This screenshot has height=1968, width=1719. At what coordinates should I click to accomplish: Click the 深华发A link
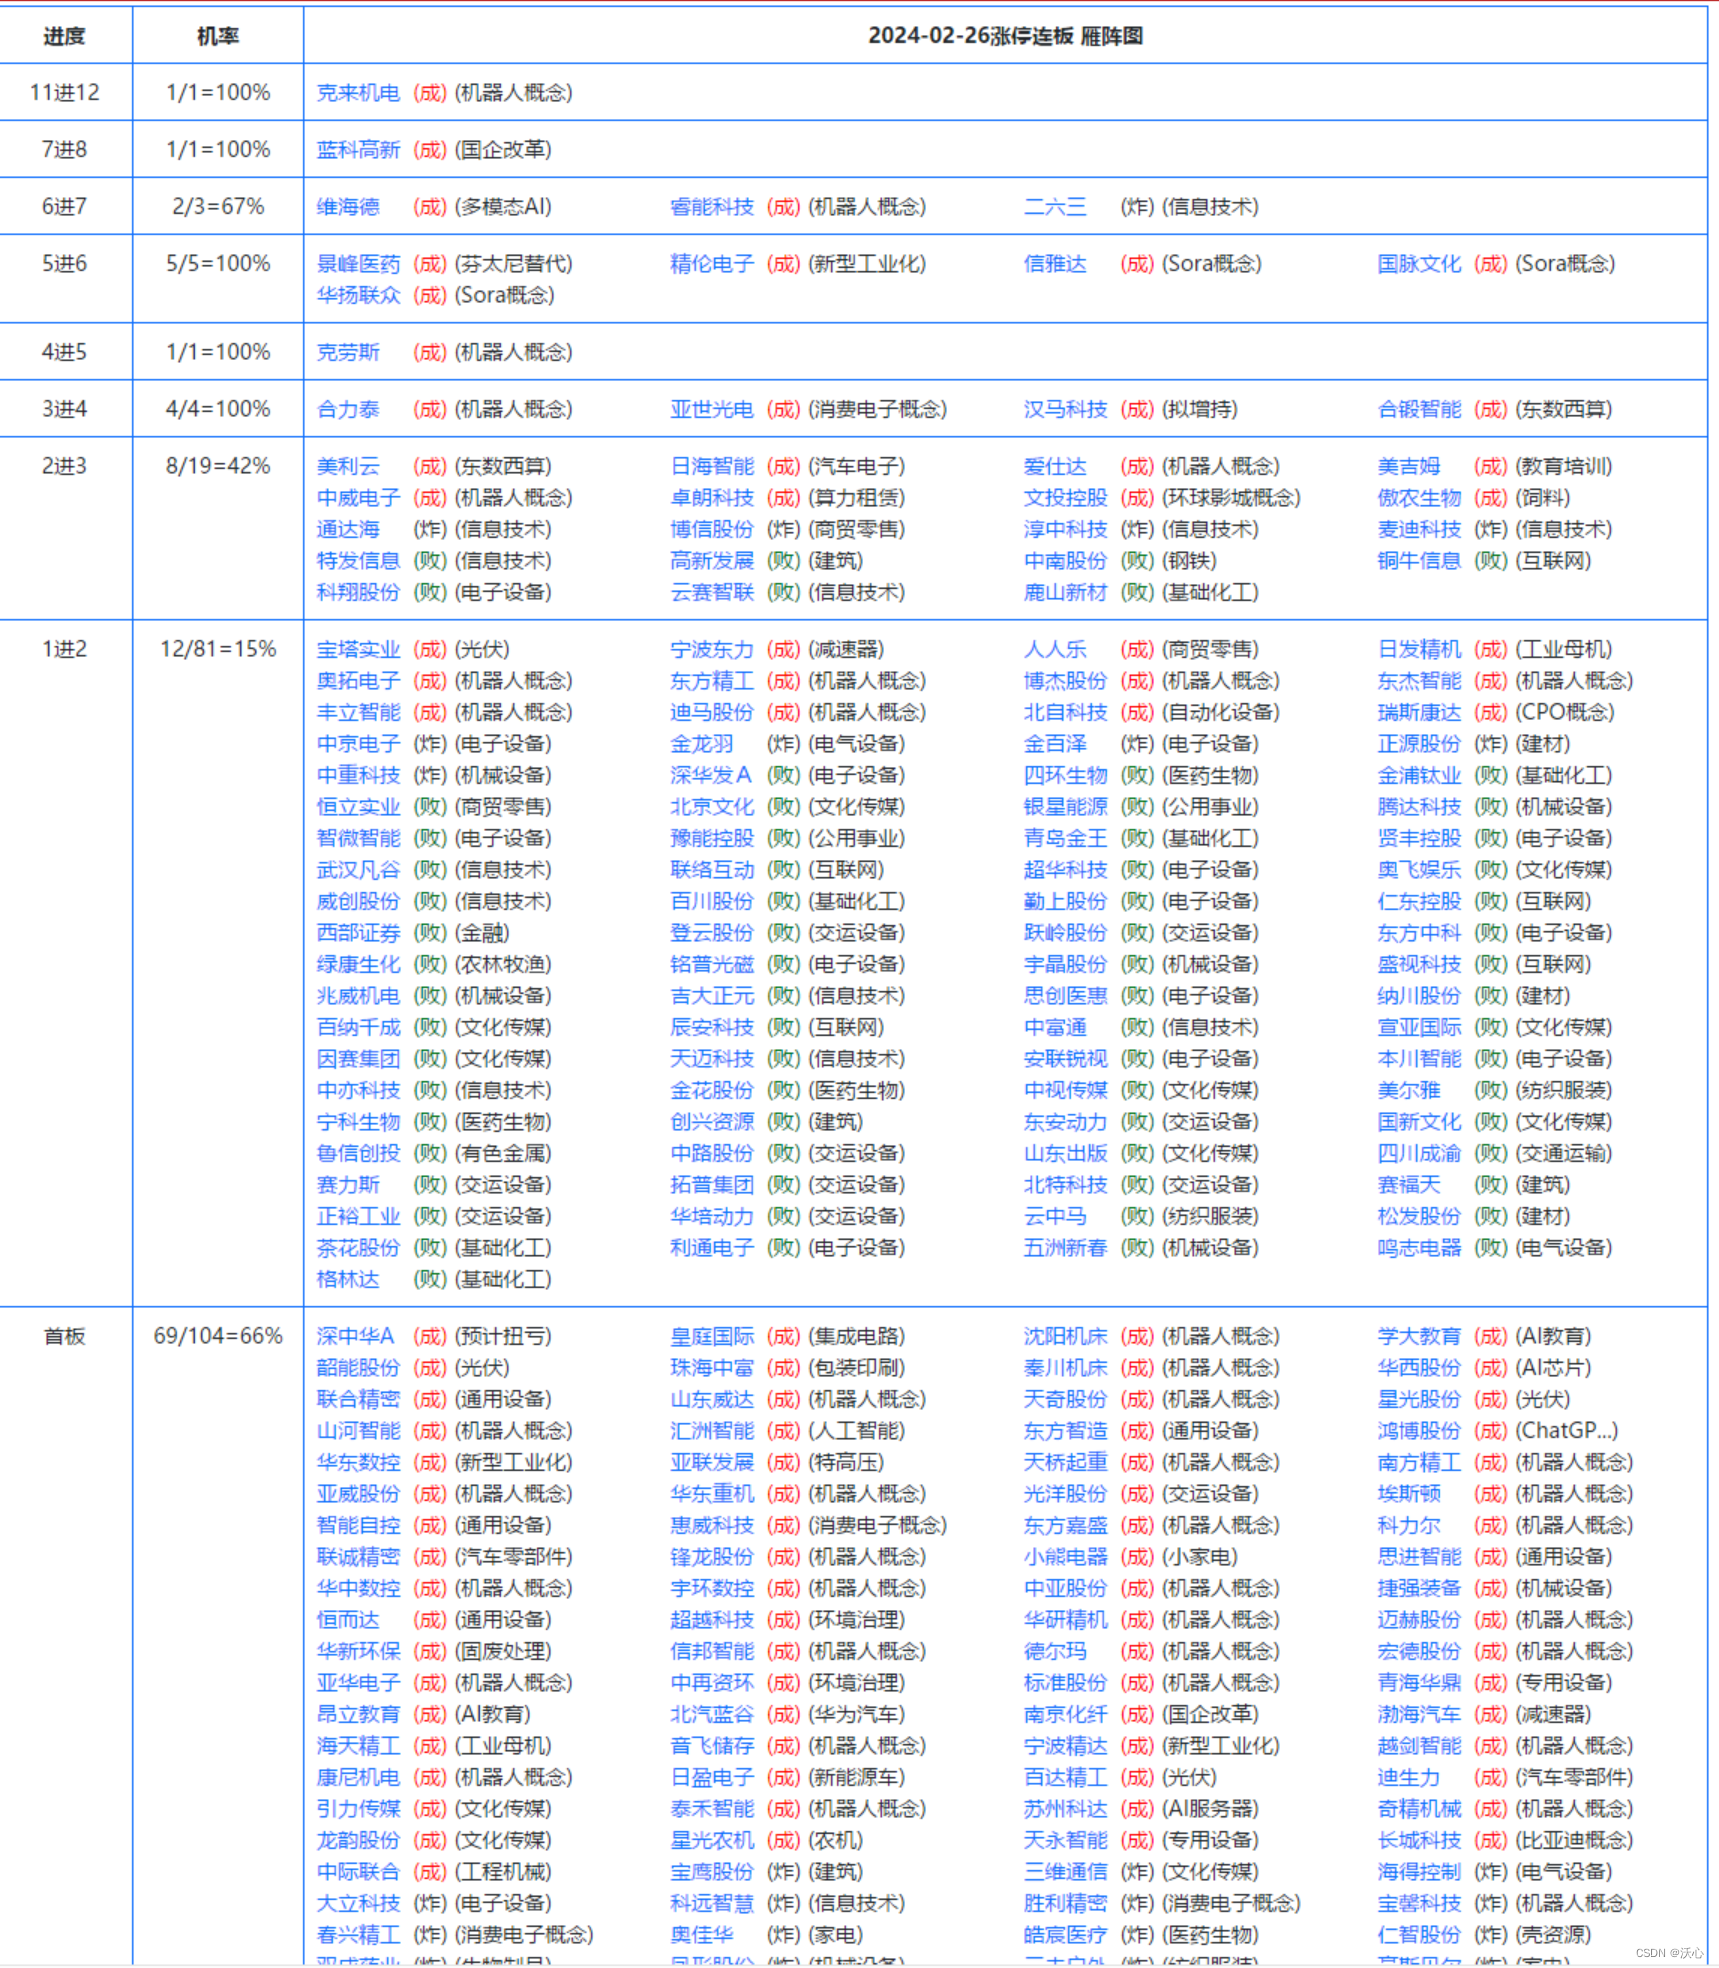tap(711, 775)
